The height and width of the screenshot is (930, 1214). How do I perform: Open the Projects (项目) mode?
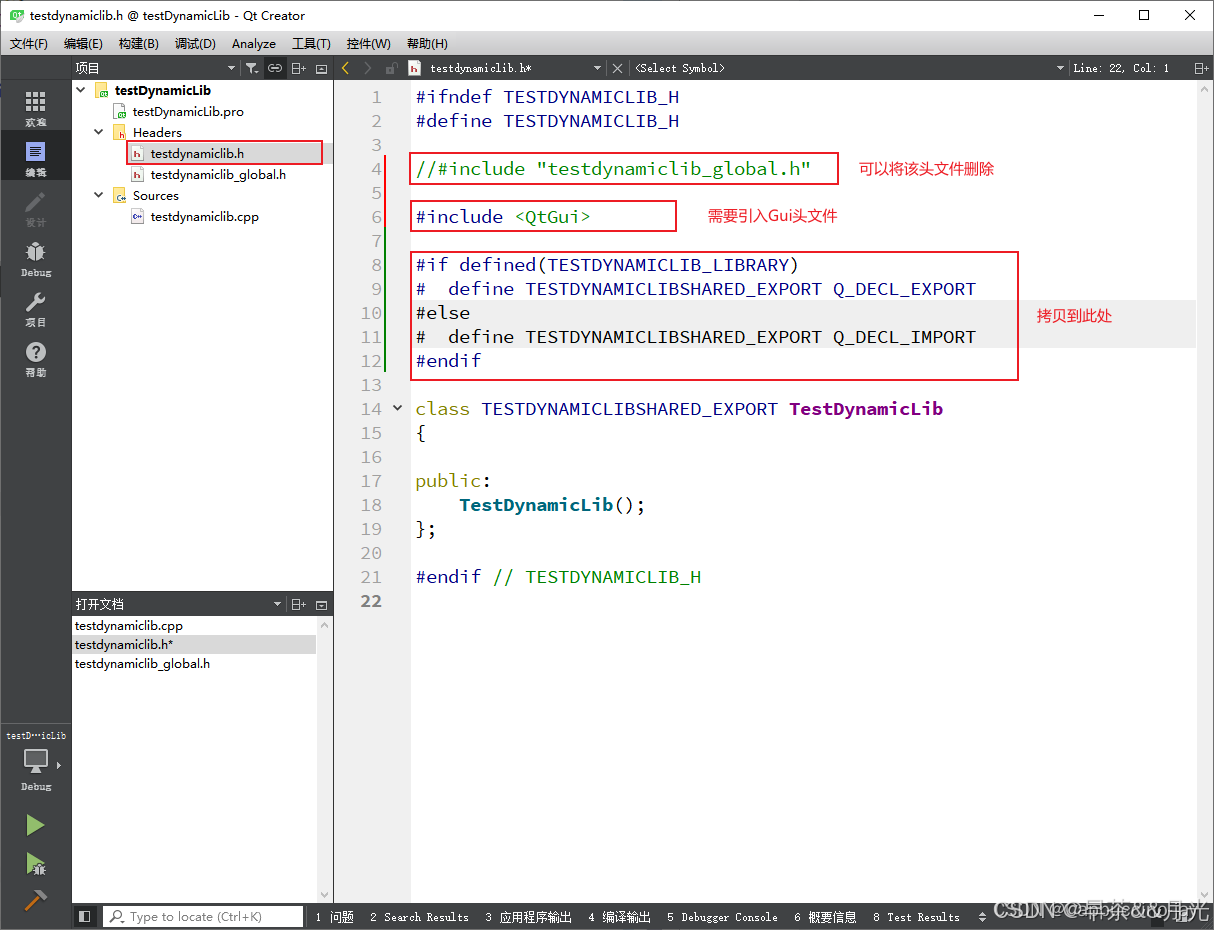35,308
